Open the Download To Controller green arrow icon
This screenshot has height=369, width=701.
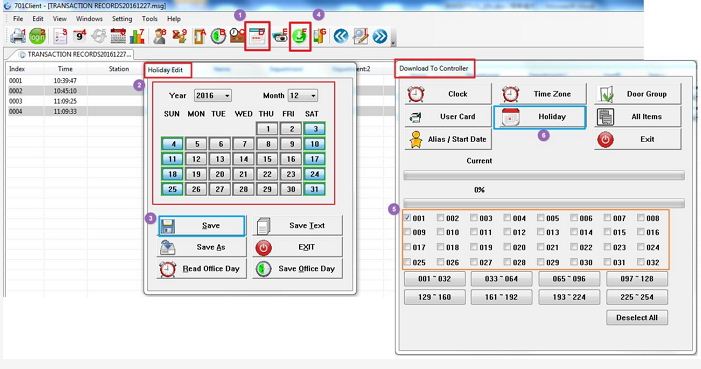300,36
